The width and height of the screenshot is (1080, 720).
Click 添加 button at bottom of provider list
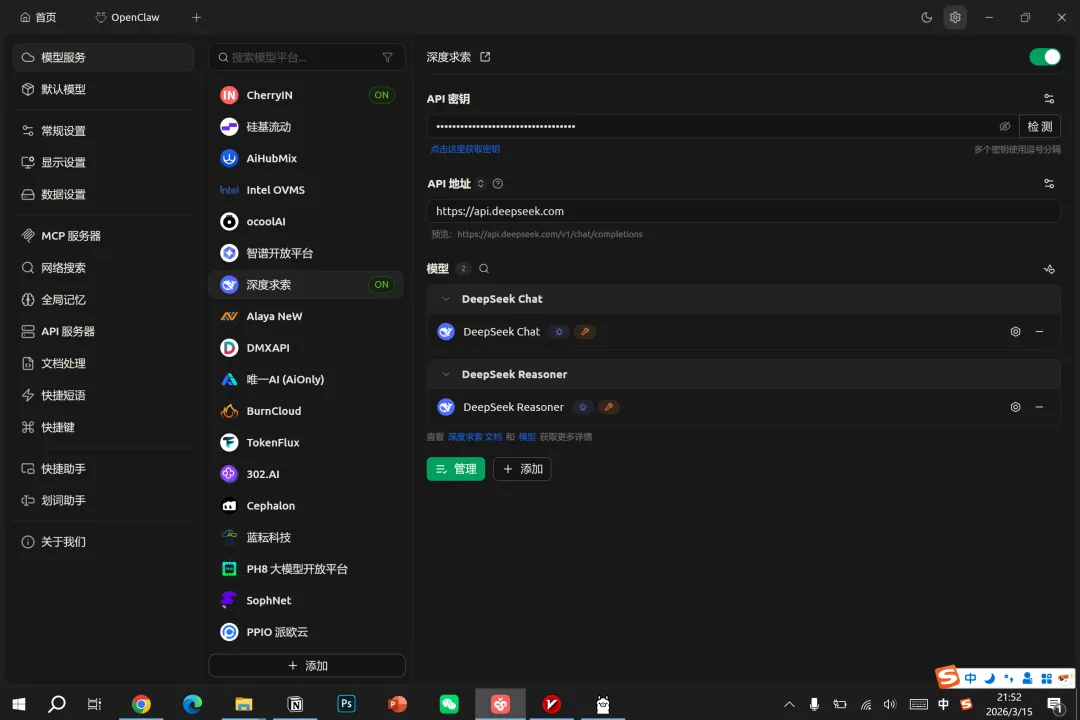(x=307, y=666)
